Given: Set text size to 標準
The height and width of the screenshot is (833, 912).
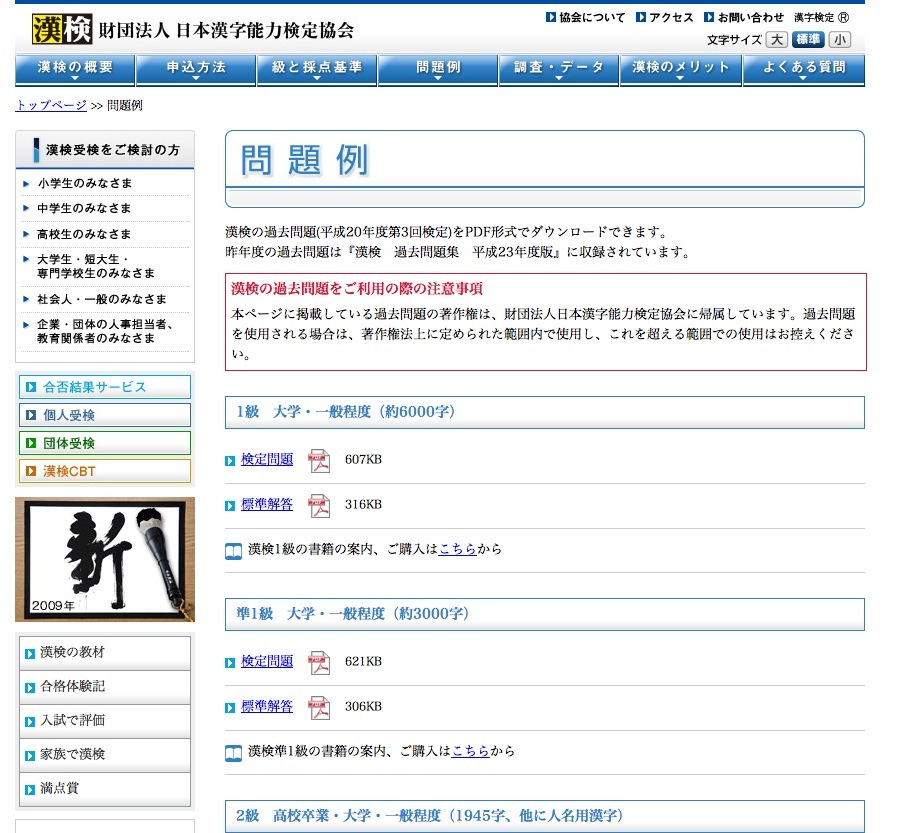Looking at the screenshot, I should (x=808, y=40).
